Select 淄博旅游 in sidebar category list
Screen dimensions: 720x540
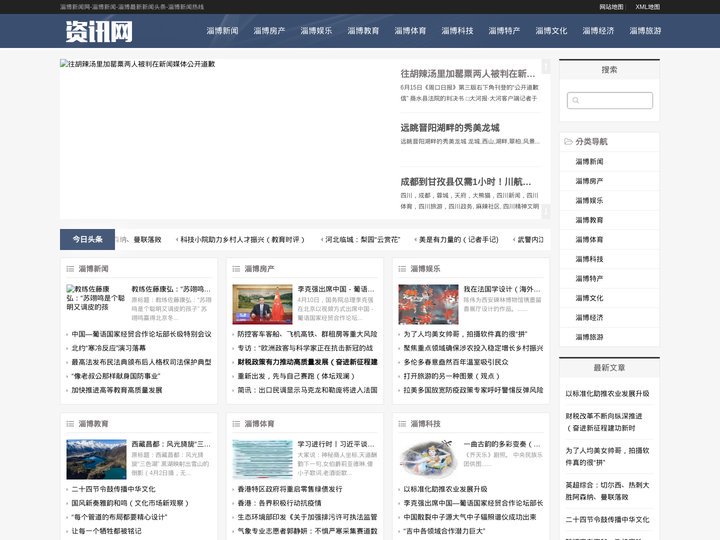pos(590,337)
